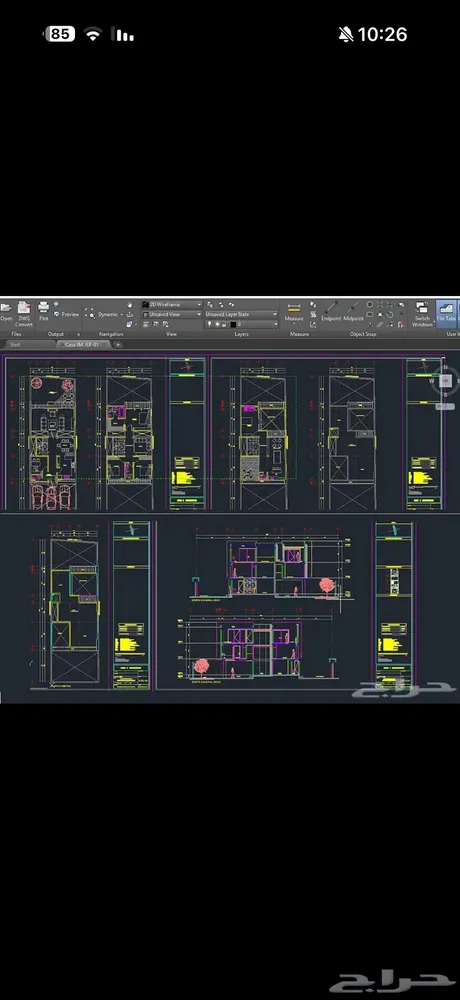Screen dimensions: 460x1000
Task: Click the pink tree in upper section drawing
Action: [x=327, y=585]
